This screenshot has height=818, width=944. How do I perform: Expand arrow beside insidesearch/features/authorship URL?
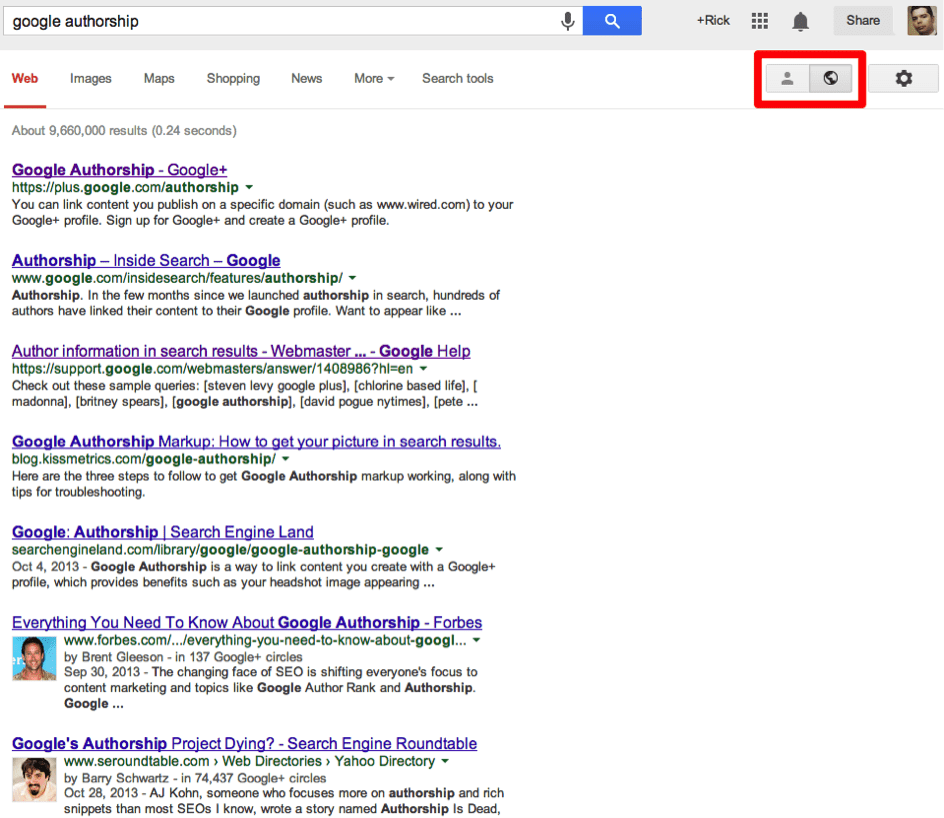coord(353,278)
